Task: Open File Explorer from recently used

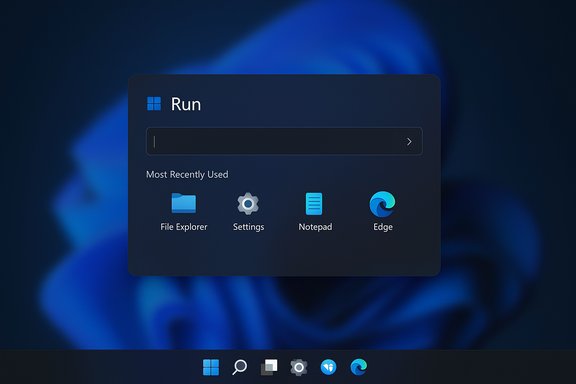Action: point(184,212)
